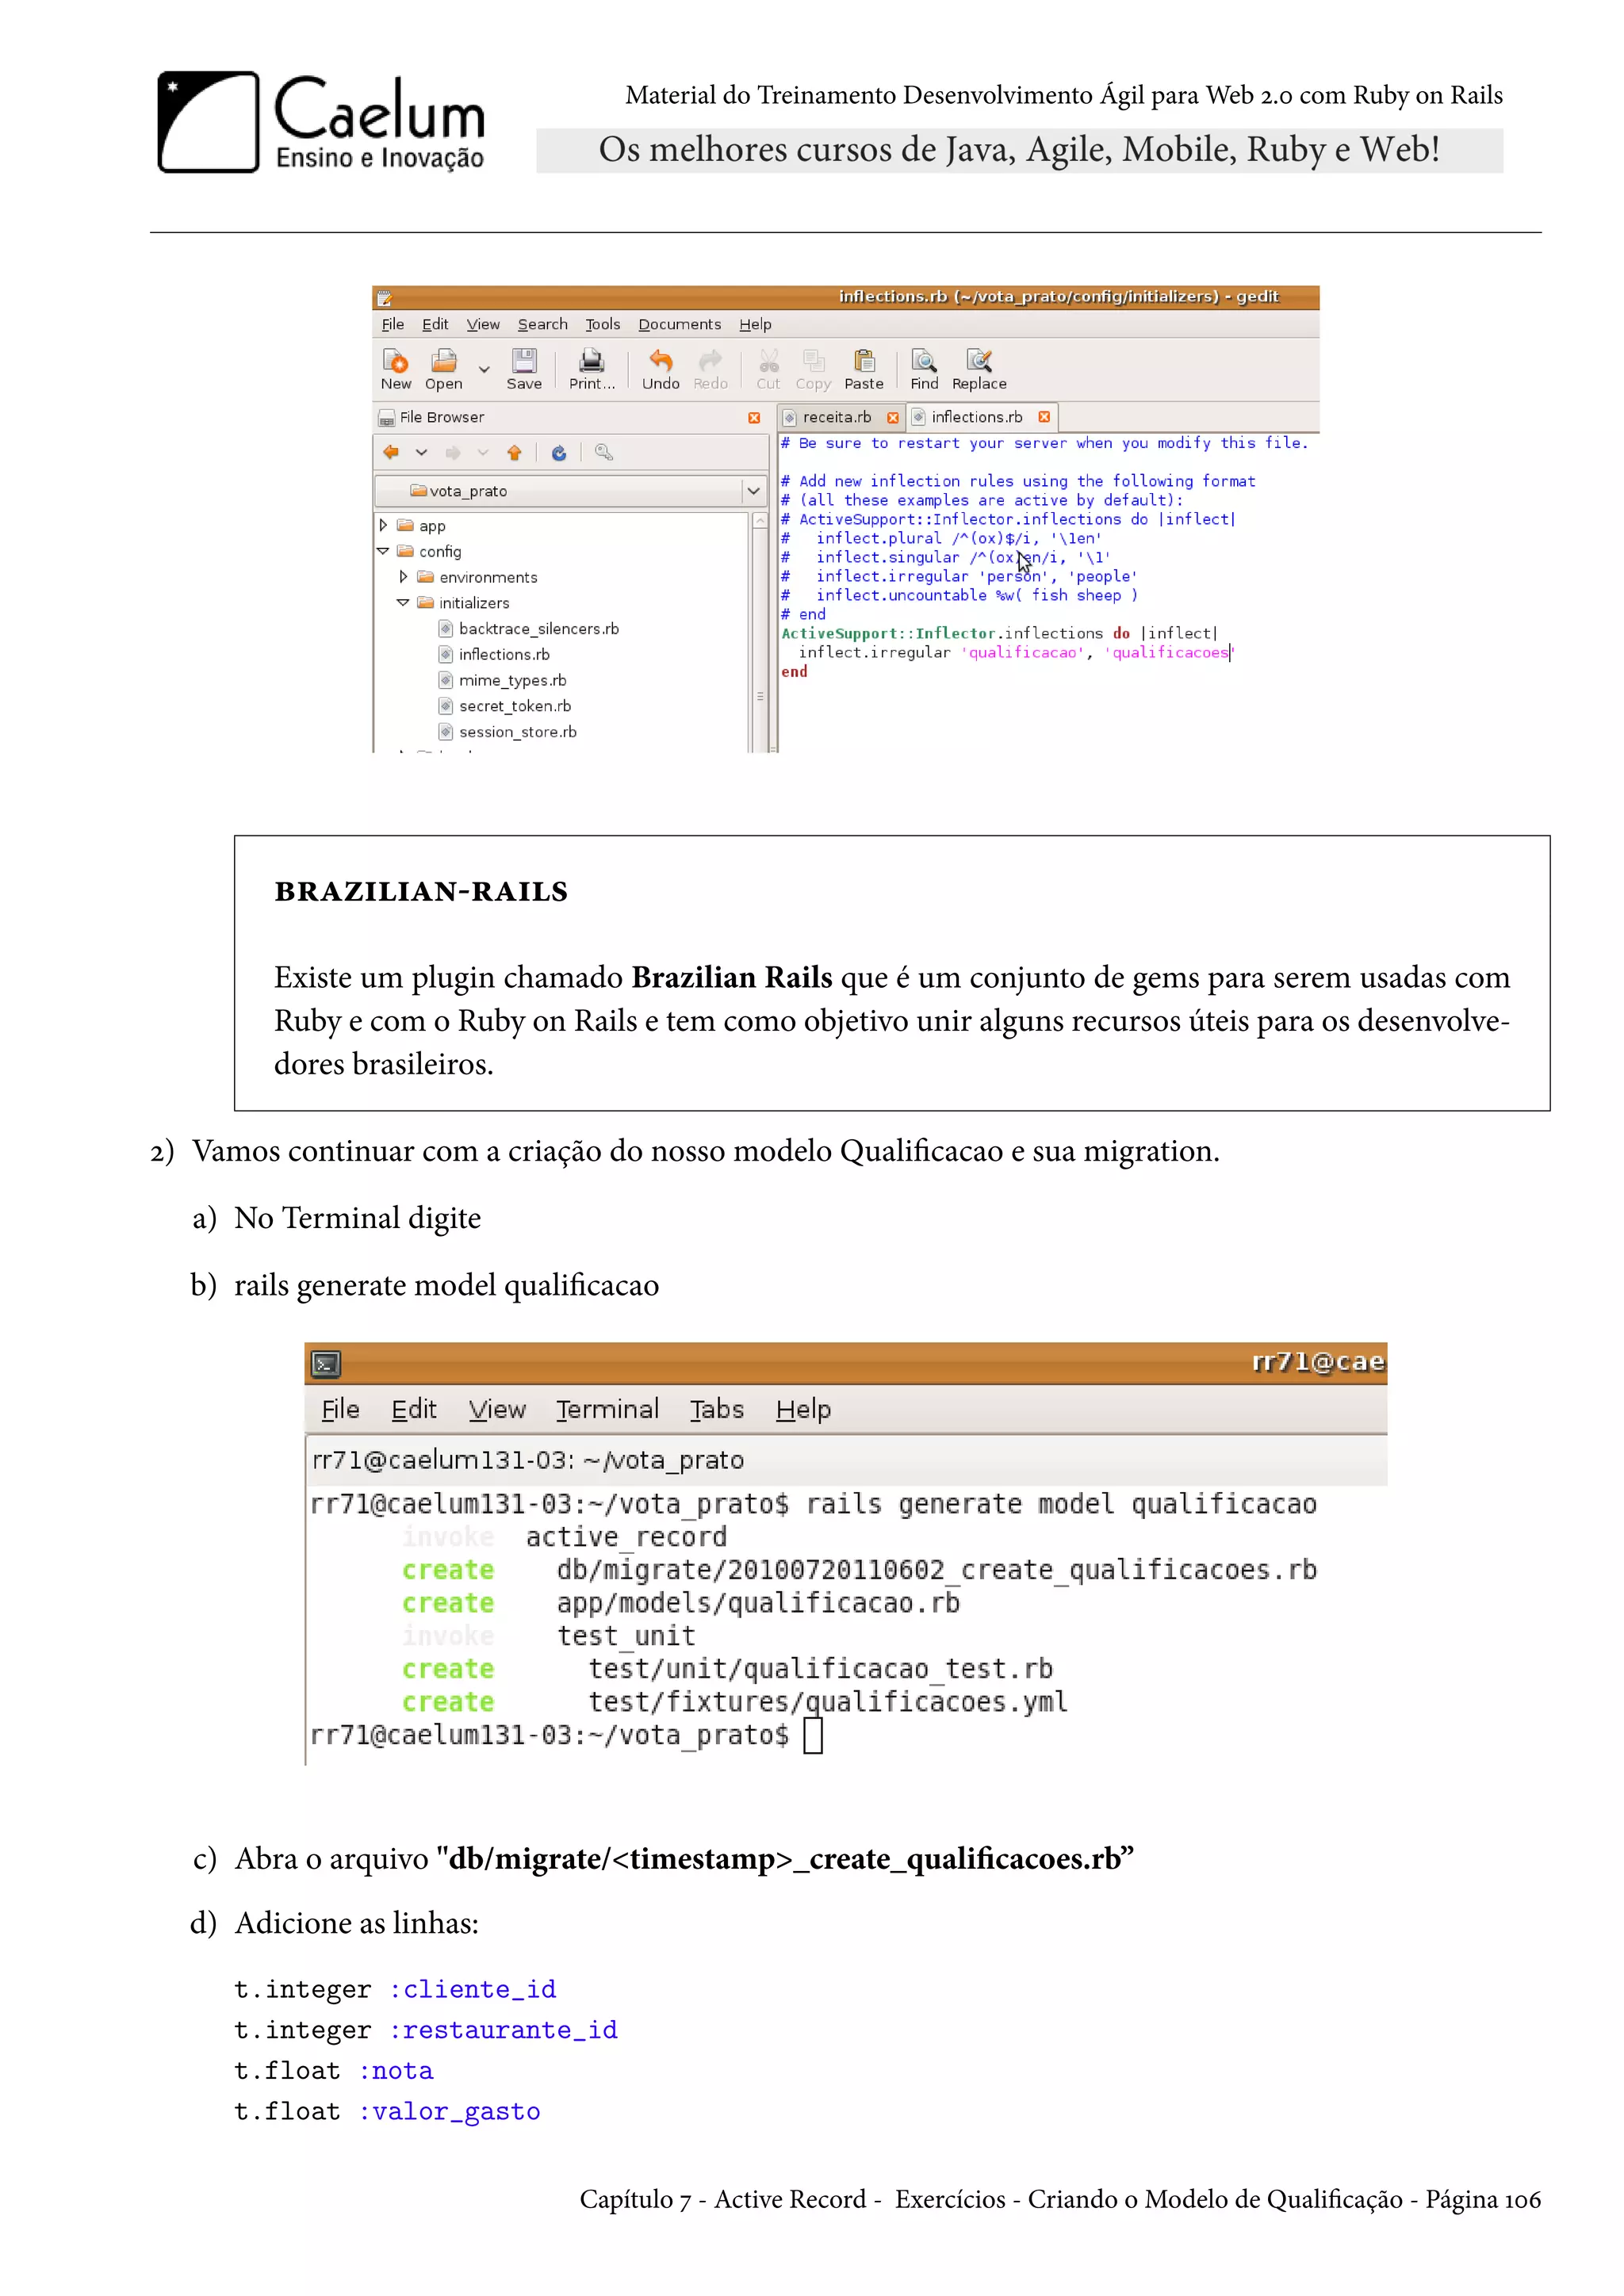Open the gedit Search menu
1624x2296 pixels.
[x=542, y=324]
